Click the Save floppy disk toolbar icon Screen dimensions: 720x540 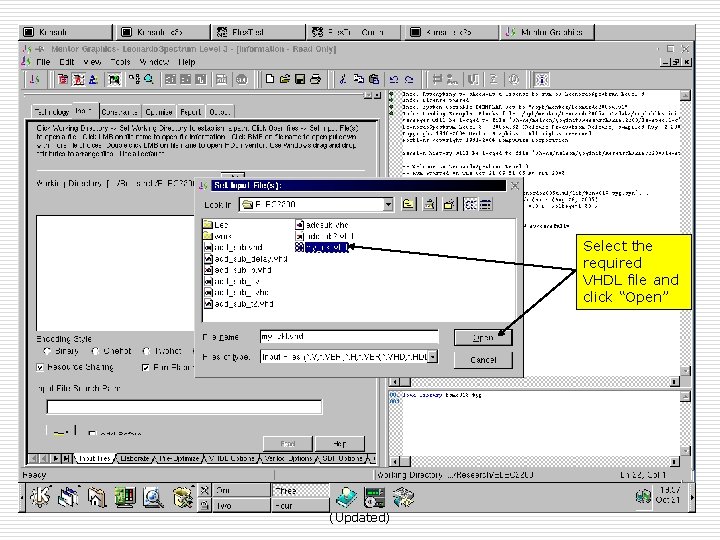pos(300,79)
